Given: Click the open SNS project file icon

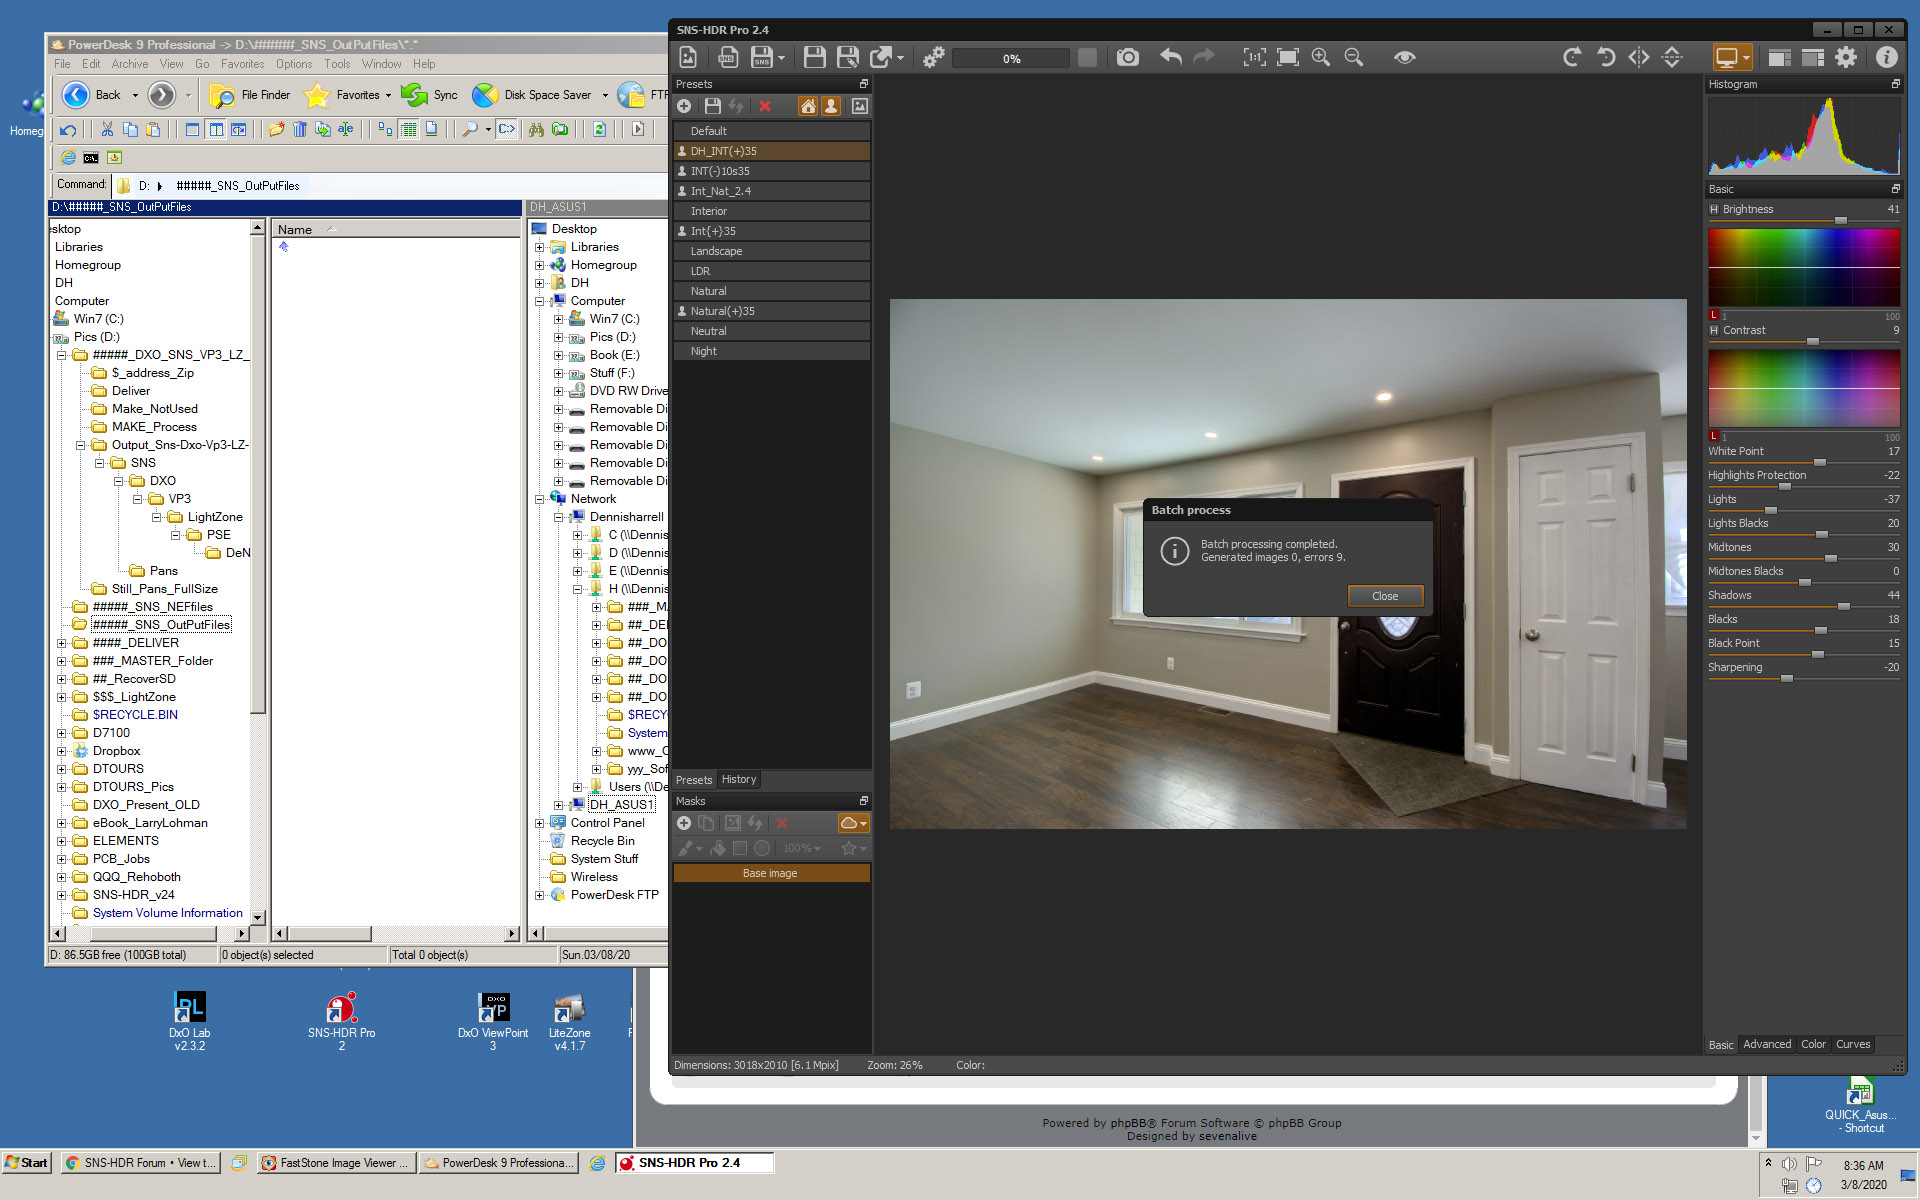Looking at the screenshot, I should (x=728, y=58).
